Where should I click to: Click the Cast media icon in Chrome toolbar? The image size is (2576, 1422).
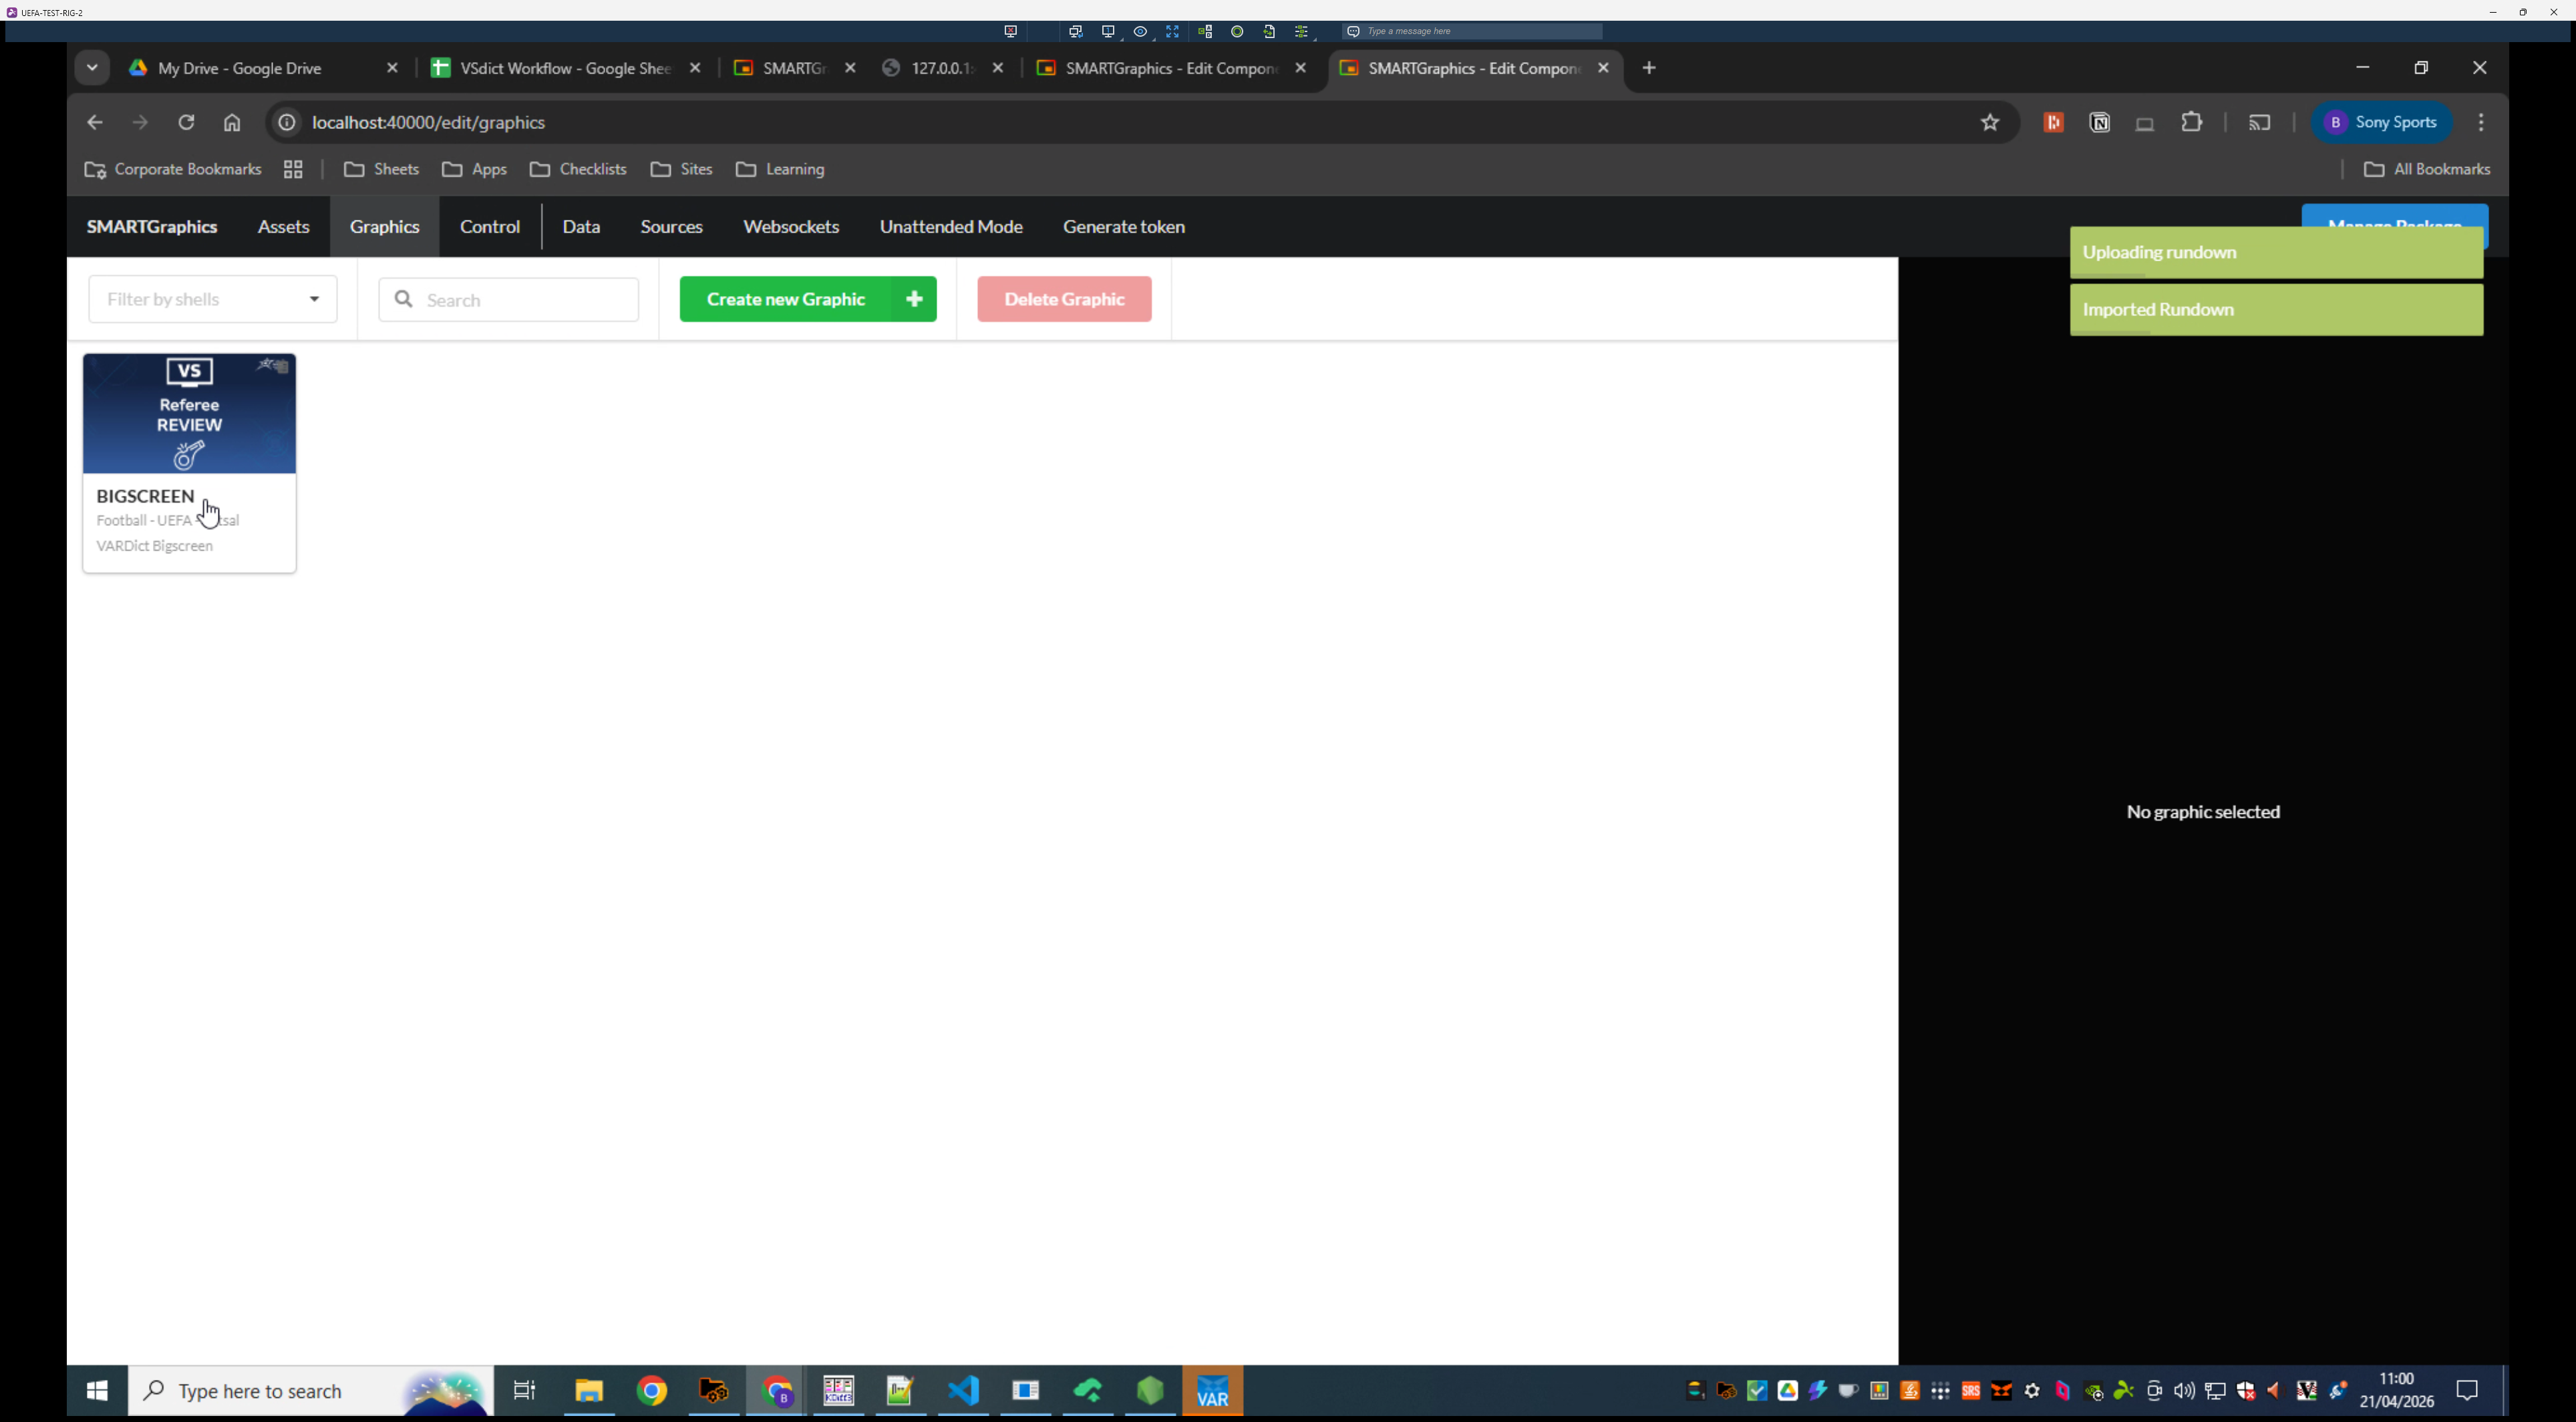pyautogui.click(x=2259, y=122)
